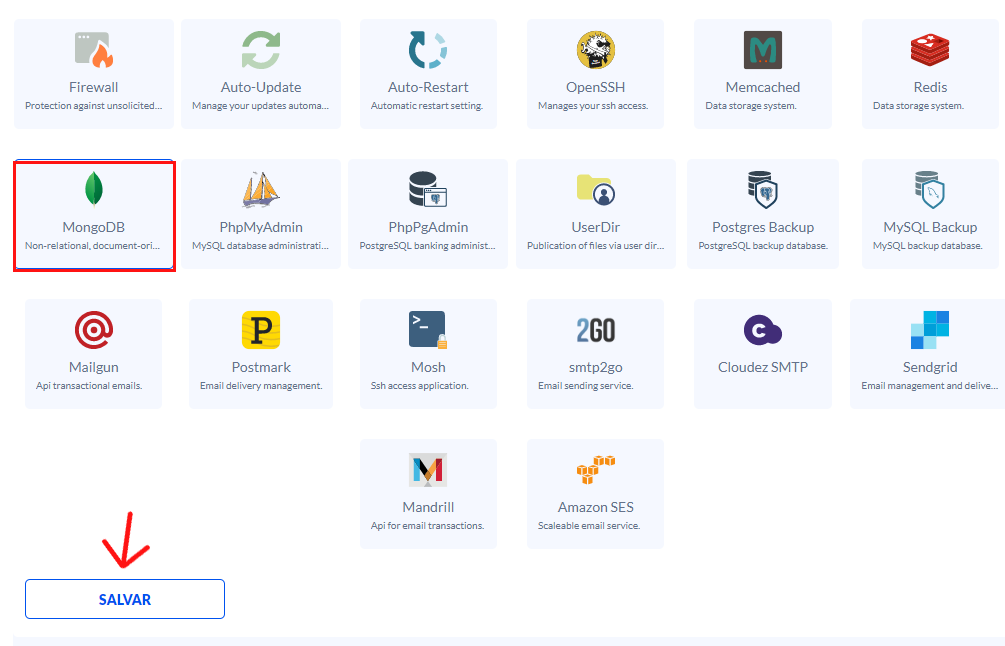
Task: Select the Cloudez SMTP card
Action: [763, 353]
